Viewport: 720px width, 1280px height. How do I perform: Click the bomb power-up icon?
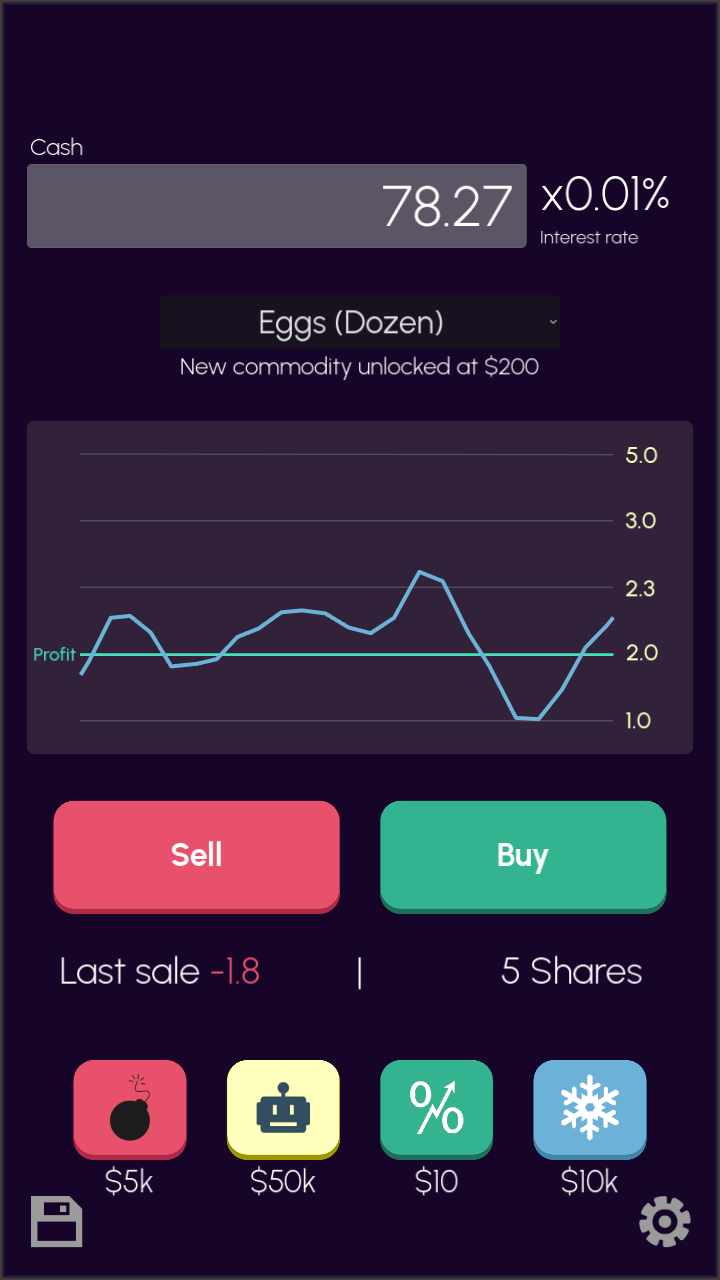(130, 1109)
